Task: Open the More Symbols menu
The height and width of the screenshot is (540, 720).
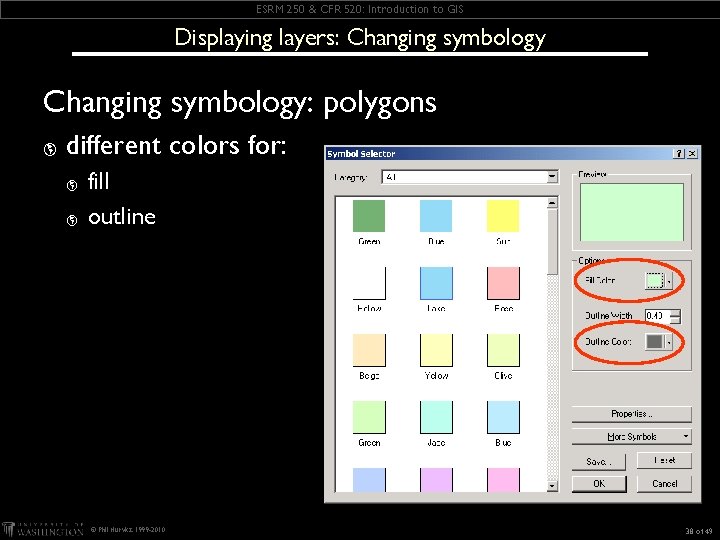Action: coord(631,437)
